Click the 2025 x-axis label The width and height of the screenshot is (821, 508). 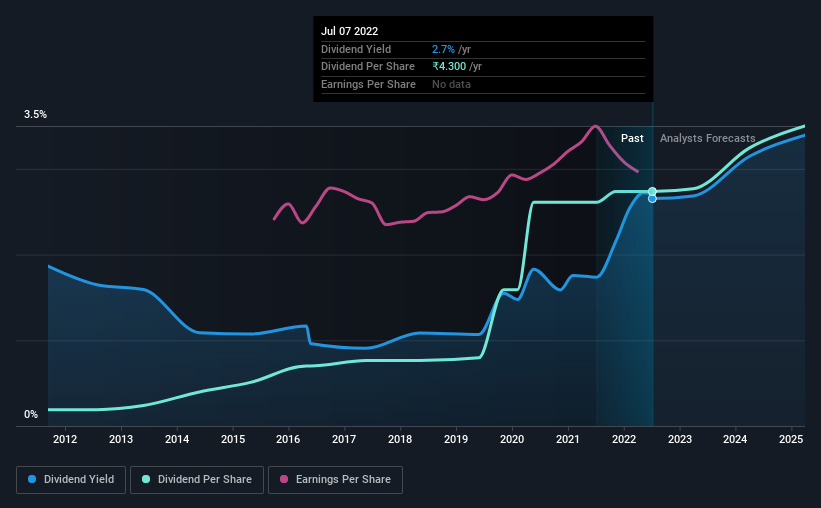click(x=791, y=439)
